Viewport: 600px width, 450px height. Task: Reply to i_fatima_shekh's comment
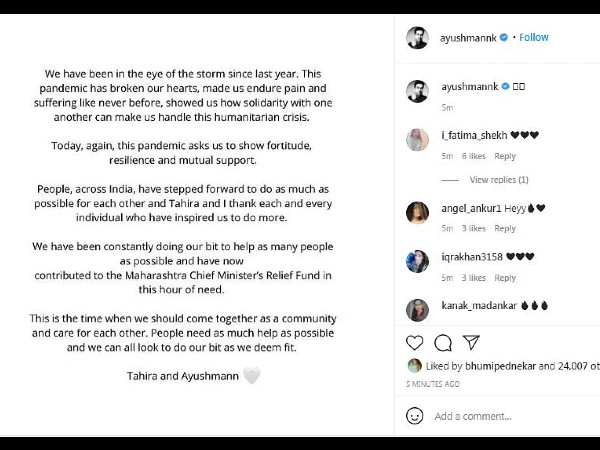click(x=505, y=156)
